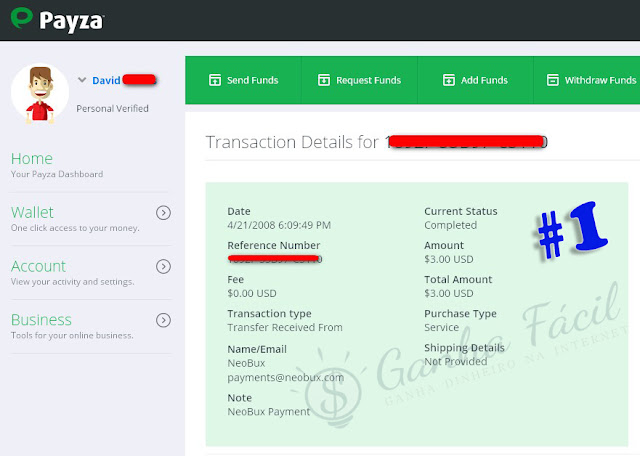Click the NeoBux Payment note text
The height and width of the screenshot is (456, 640).
pos(269,412)
